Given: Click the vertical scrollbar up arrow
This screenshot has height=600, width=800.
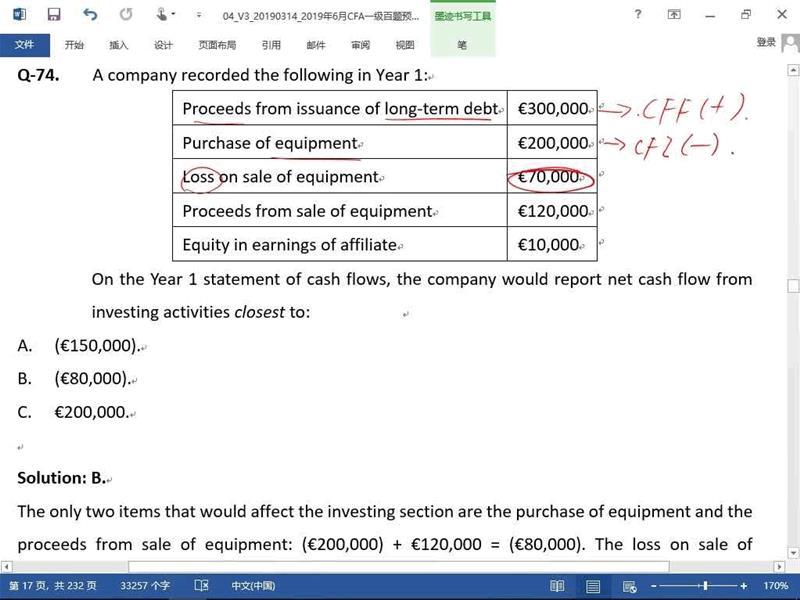Looking at the screenshot, I should [793, 70].
